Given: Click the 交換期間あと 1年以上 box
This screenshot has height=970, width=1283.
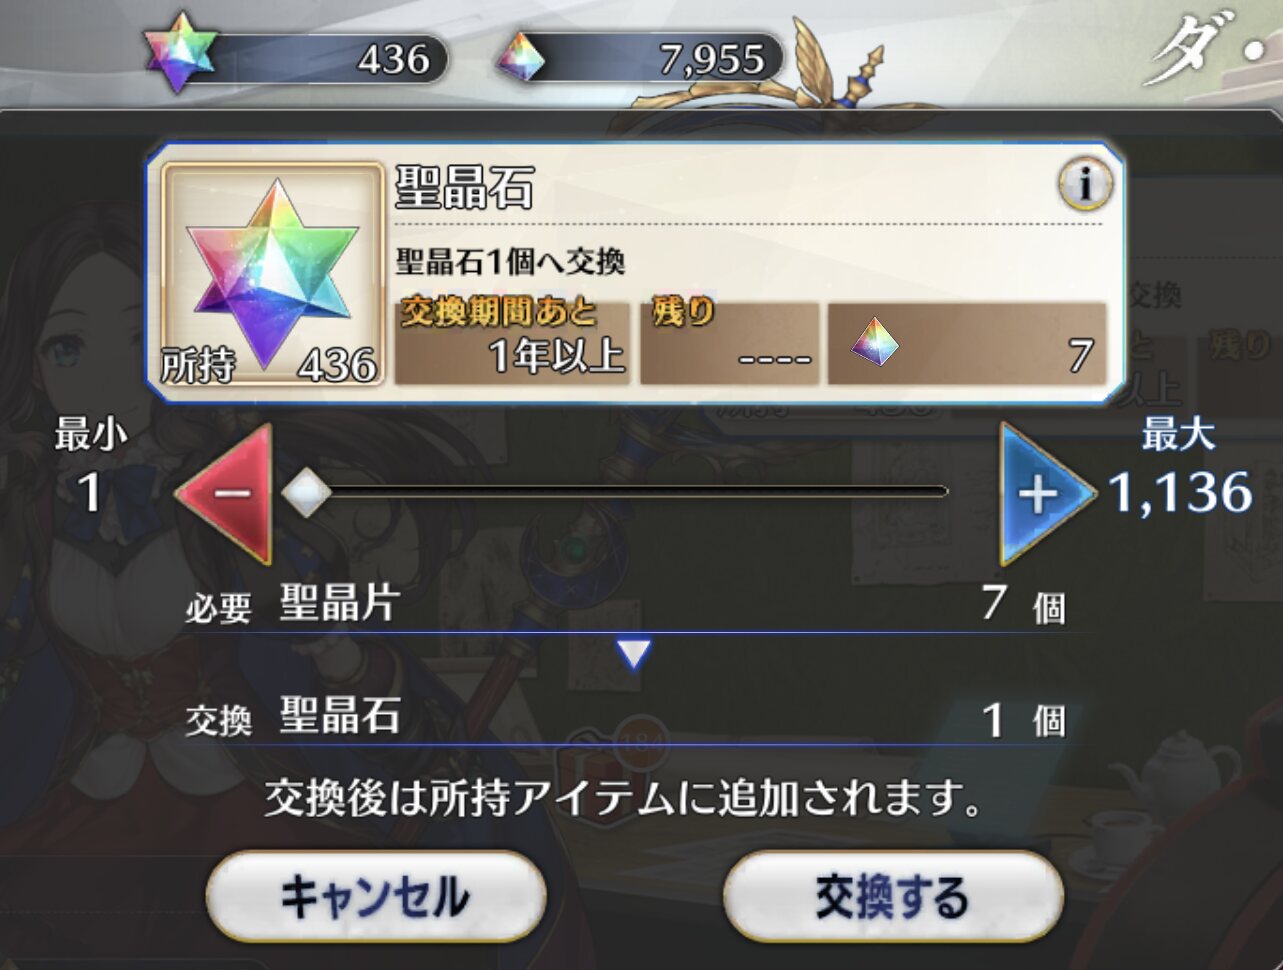Looking at the screenshot, I should pos(512,342).
